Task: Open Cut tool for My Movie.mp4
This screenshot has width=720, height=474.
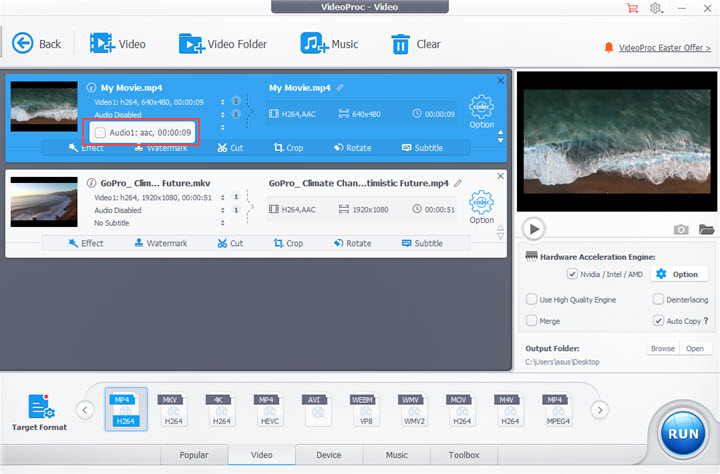Action: (x=230, y=148)
